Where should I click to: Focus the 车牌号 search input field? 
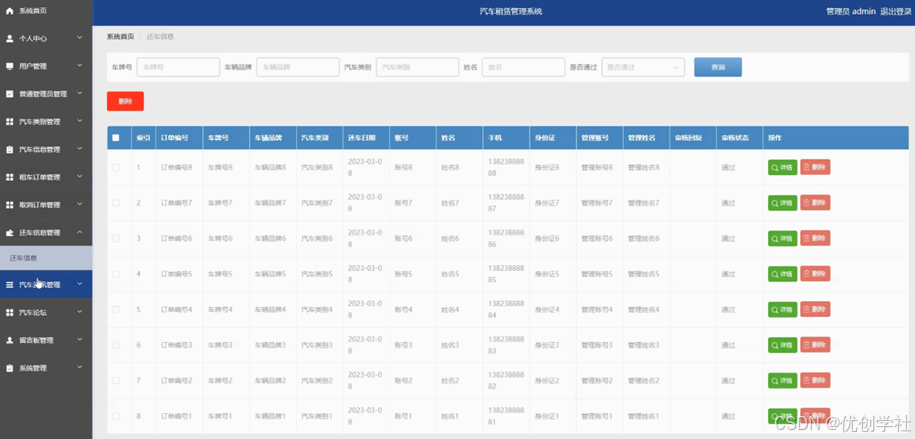point(178,67)
